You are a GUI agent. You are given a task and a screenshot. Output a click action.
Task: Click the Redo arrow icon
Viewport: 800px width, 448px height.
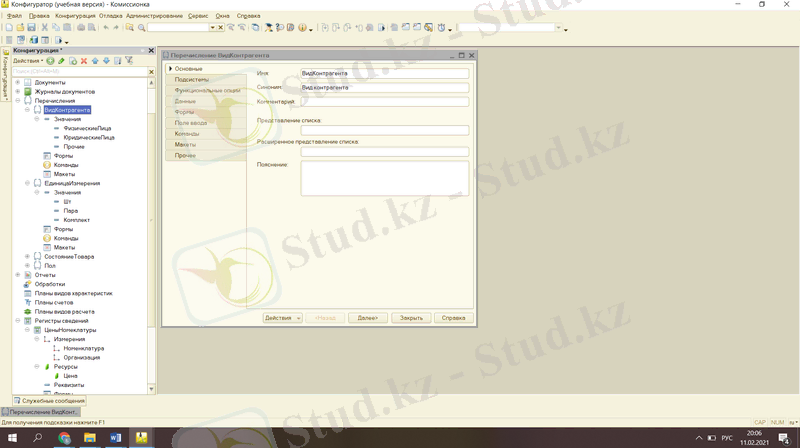pyautogui.click(x=116, y=27)
